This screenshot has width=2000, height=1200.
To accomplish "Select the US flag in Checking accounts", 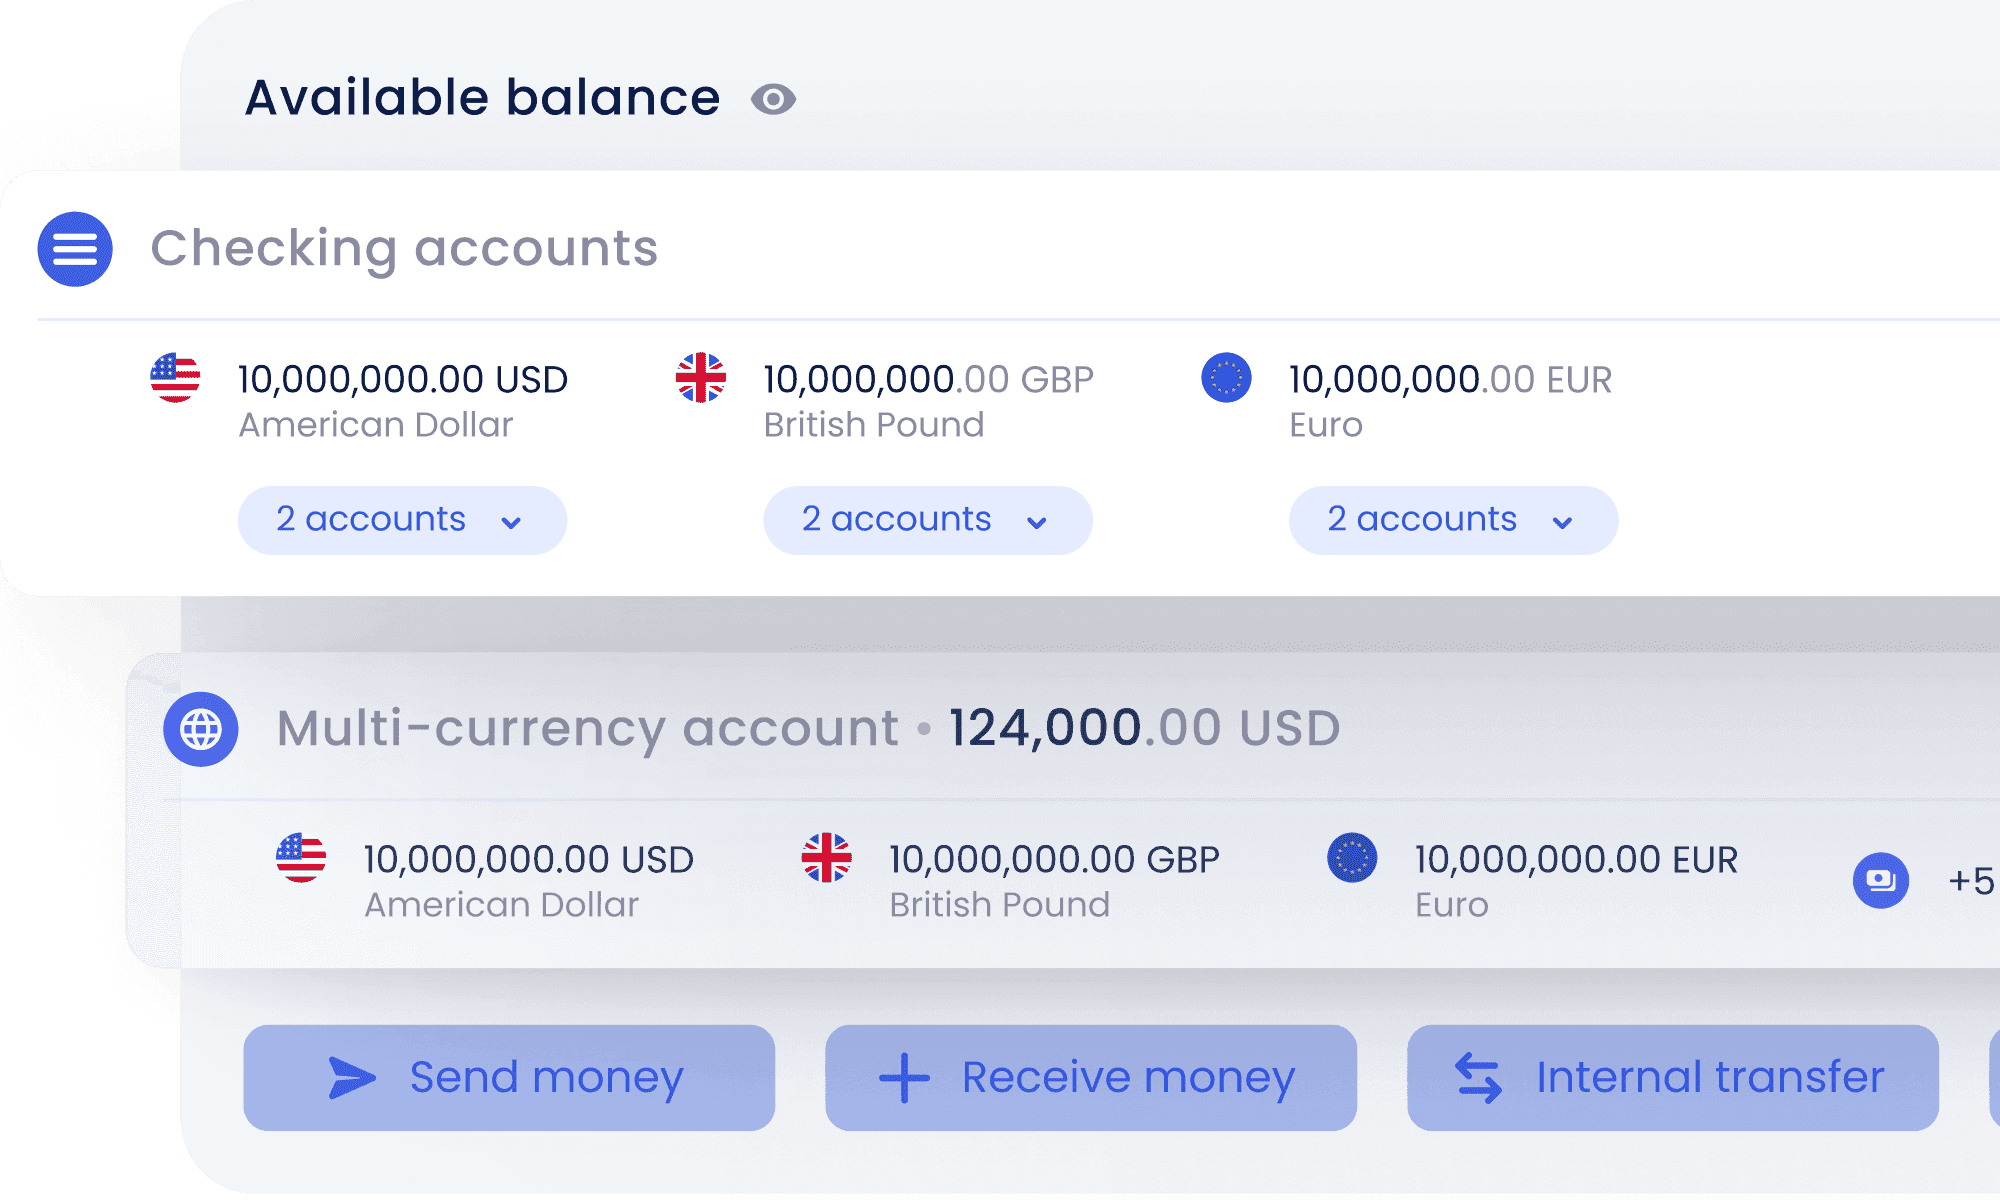I will point(175,378).
